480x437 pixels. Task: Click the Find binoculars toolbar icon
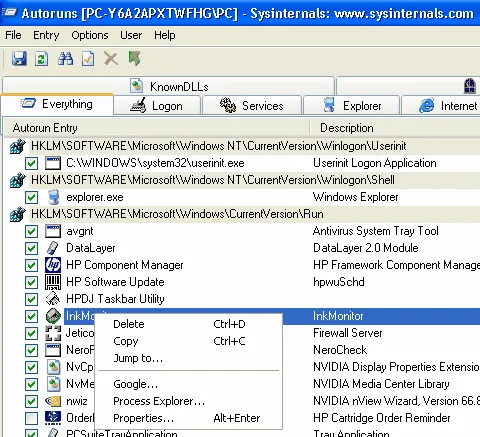click(x=65, y=59)
